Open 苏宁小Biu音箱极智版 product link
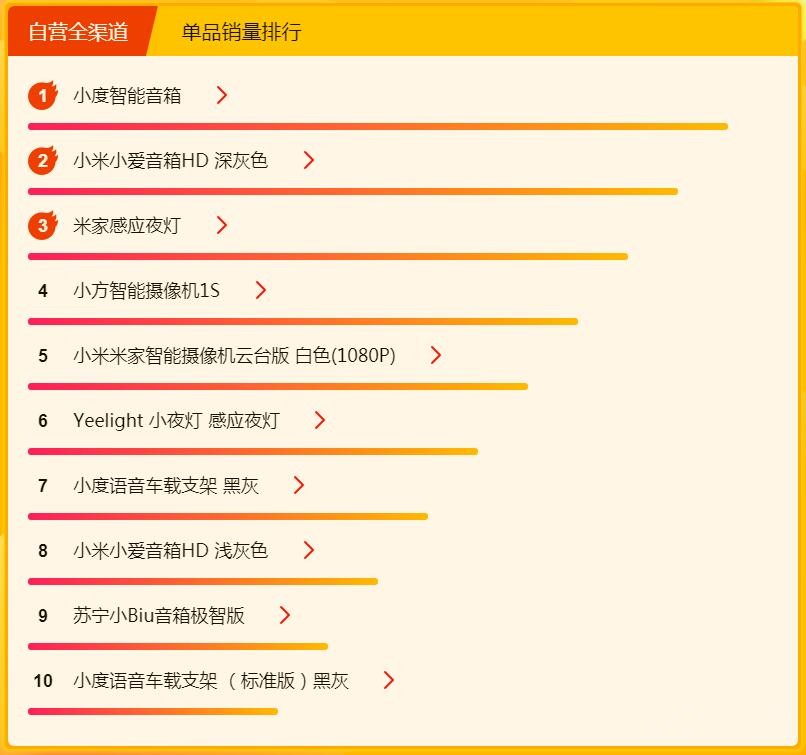This screenshot has height=755, width=806. click(159, 615)
